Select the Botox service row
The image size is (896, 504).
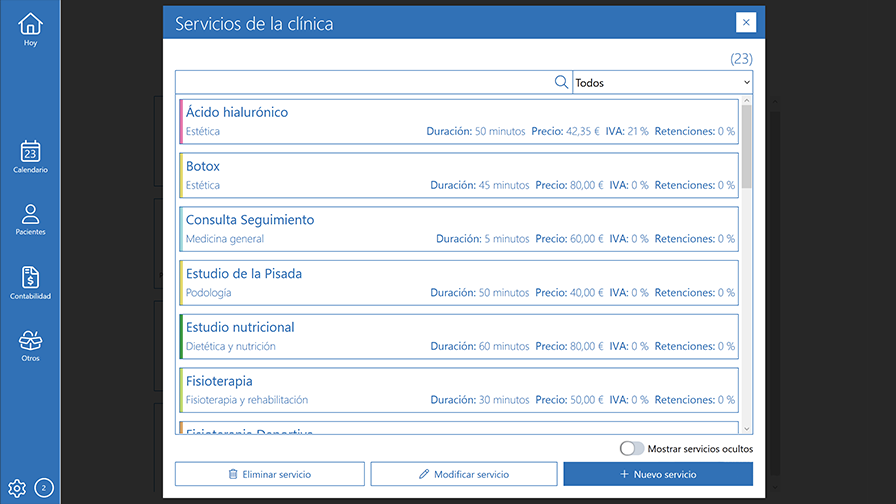coord(459,175)
